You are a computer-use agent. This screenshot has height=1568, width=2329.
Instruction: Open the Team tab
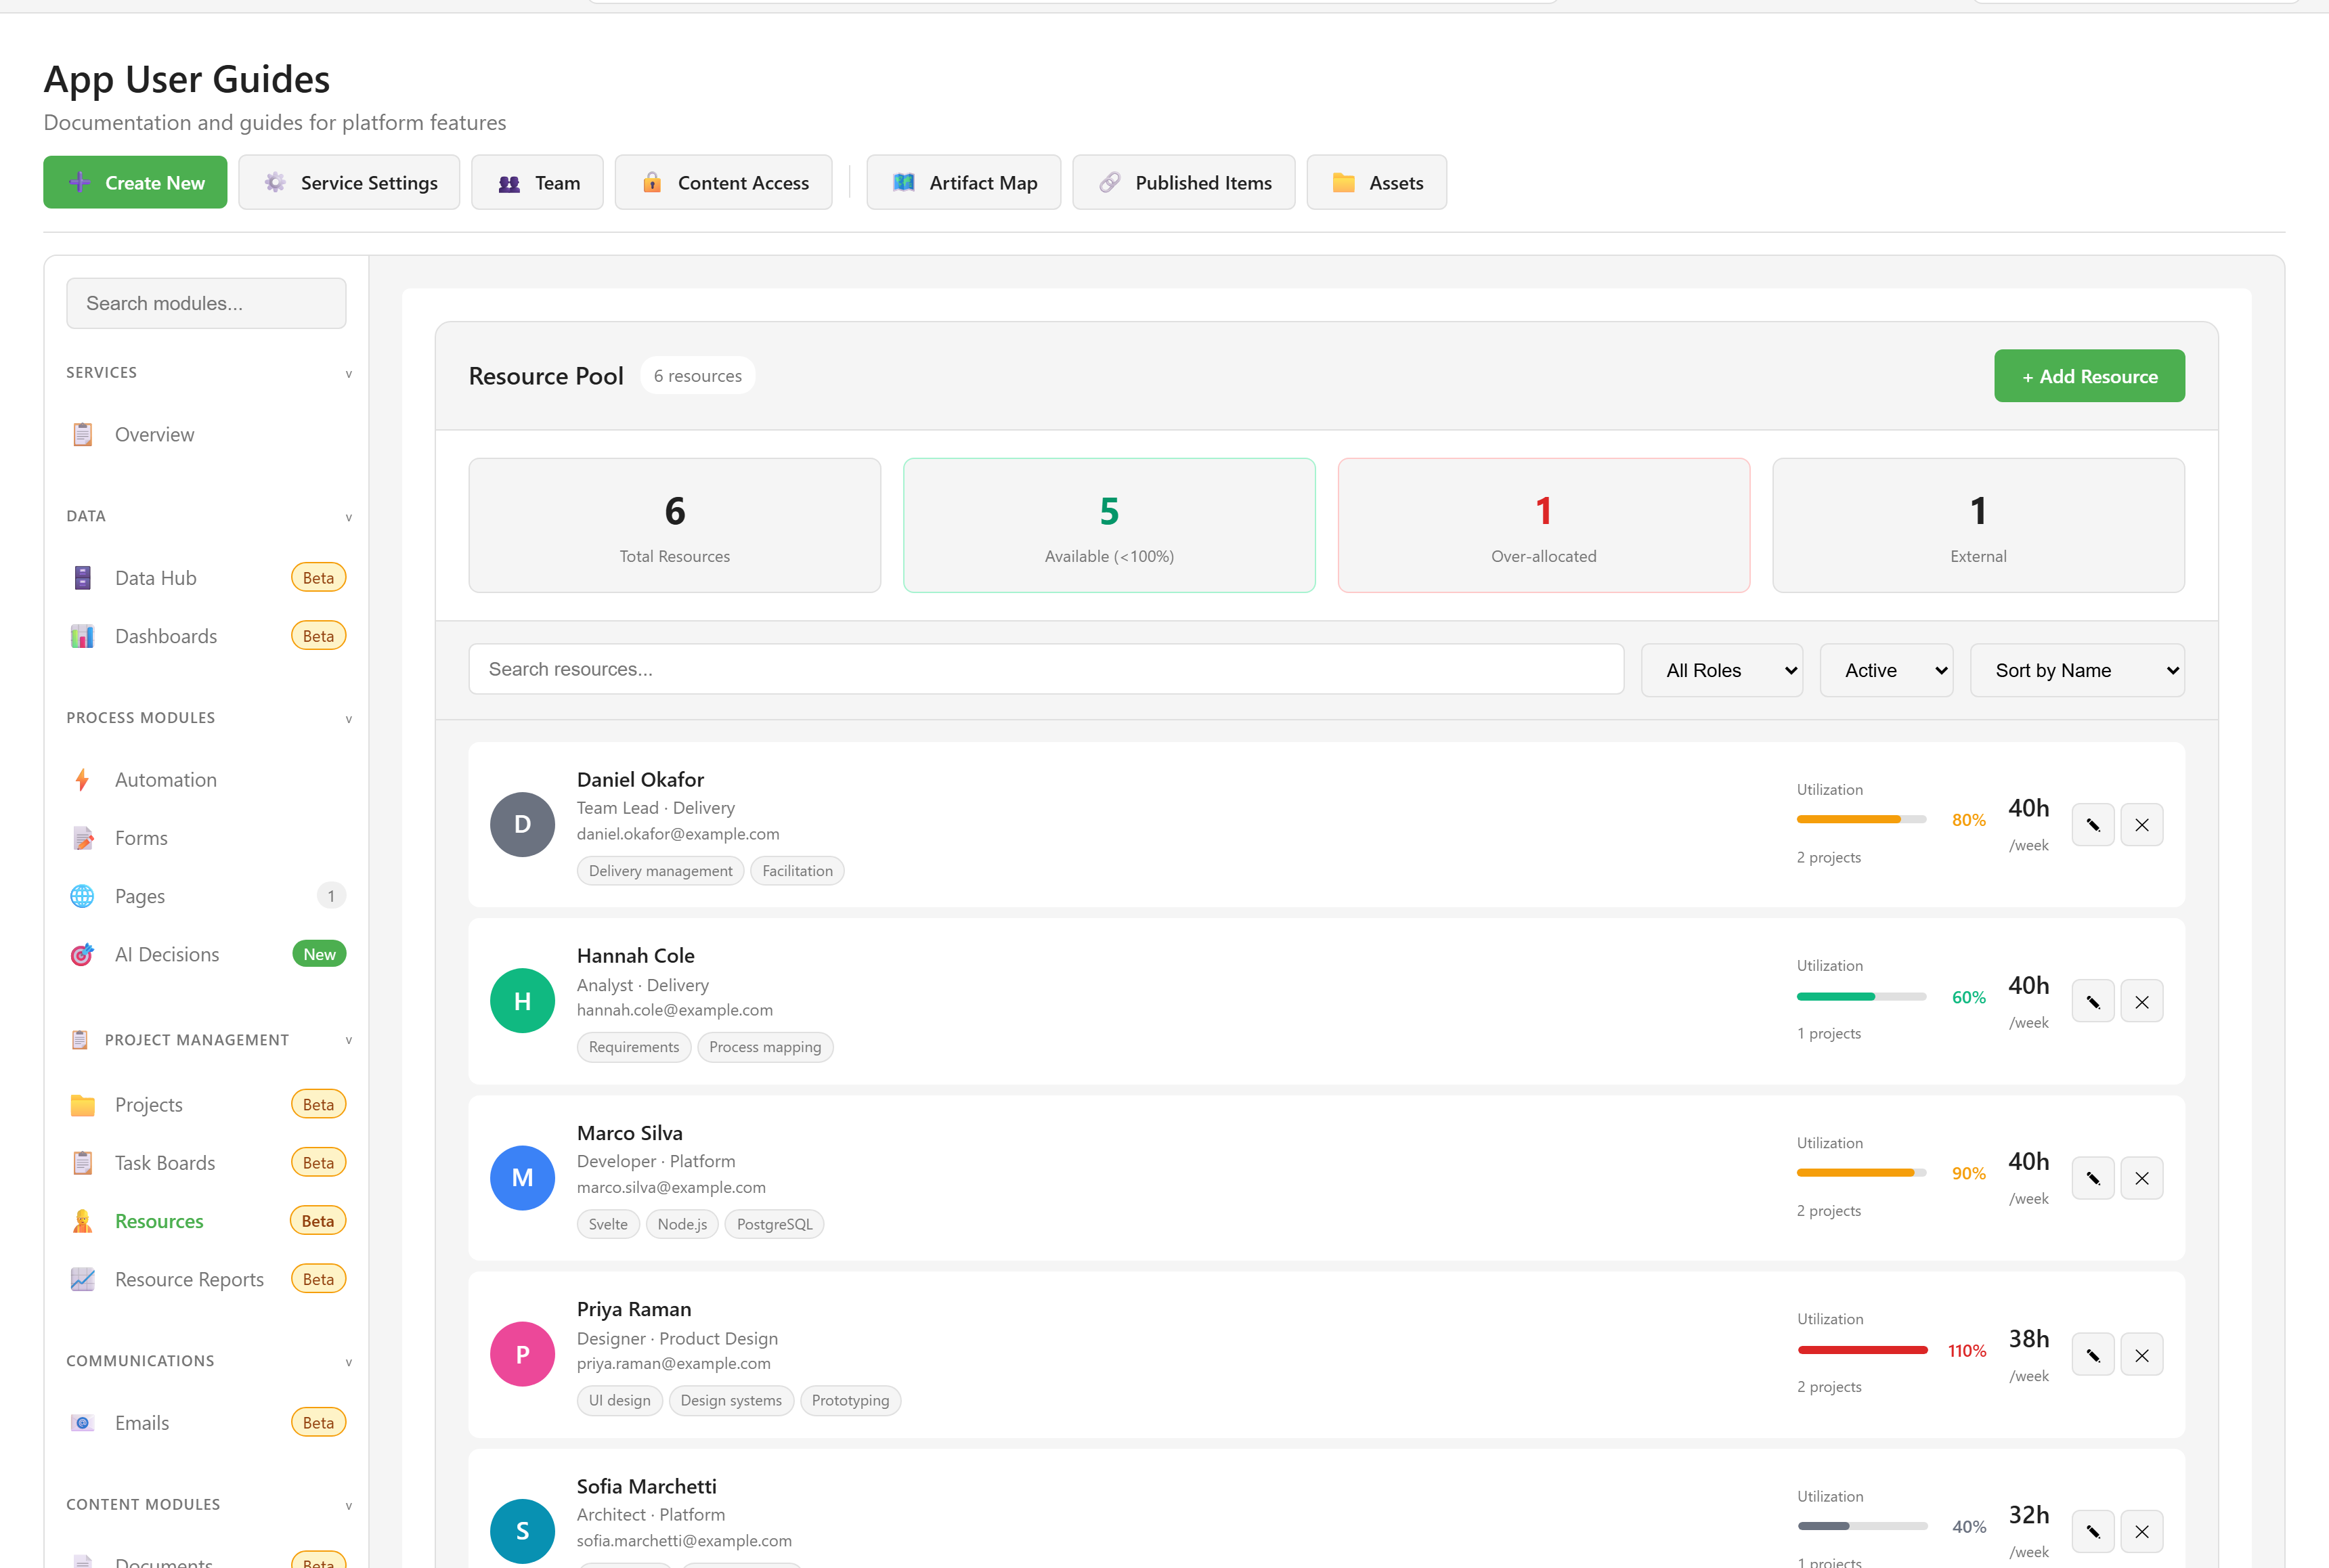click(537, 182)
